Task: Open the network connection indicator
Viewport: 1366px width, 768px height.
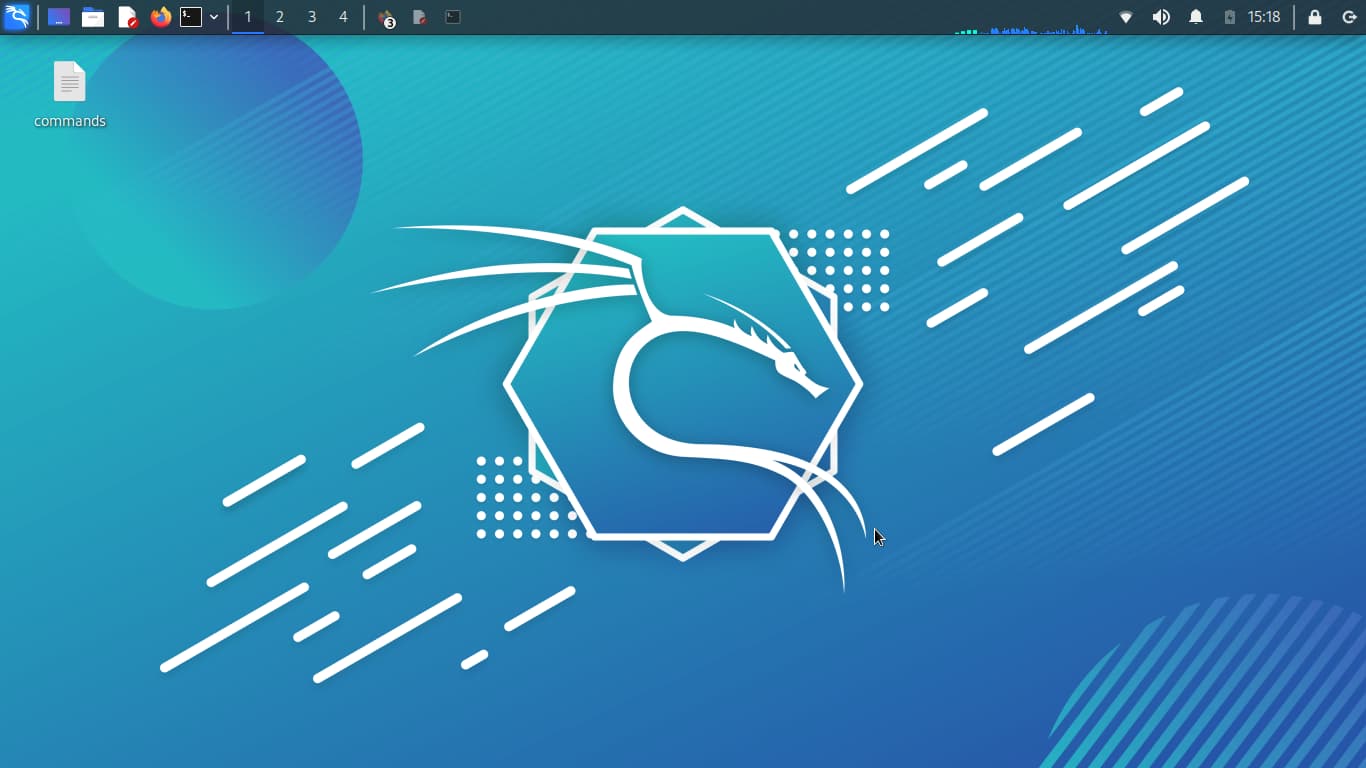Action: [1126, 17]
